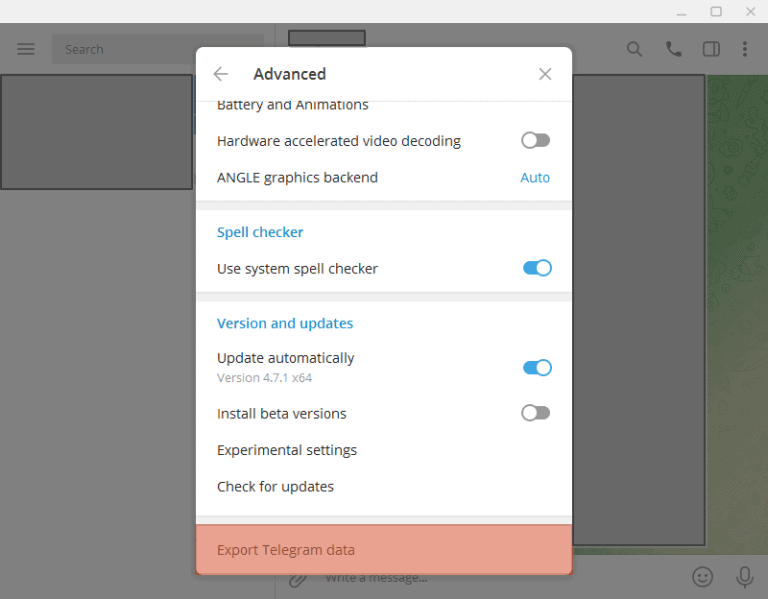Disable the system spell checker toggle

537,268
